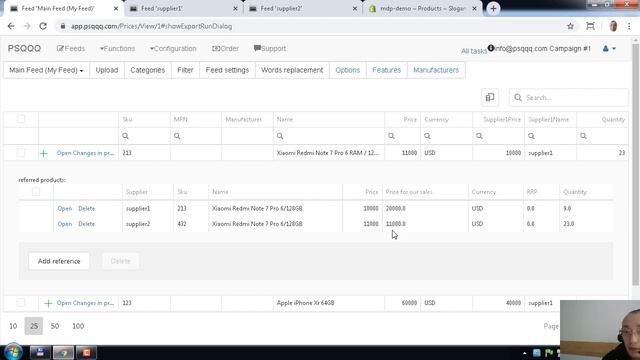The height and width of the screenshot is (360, 640).
Task: Reload the page with refresh icon
Action: tap(43, 26)
